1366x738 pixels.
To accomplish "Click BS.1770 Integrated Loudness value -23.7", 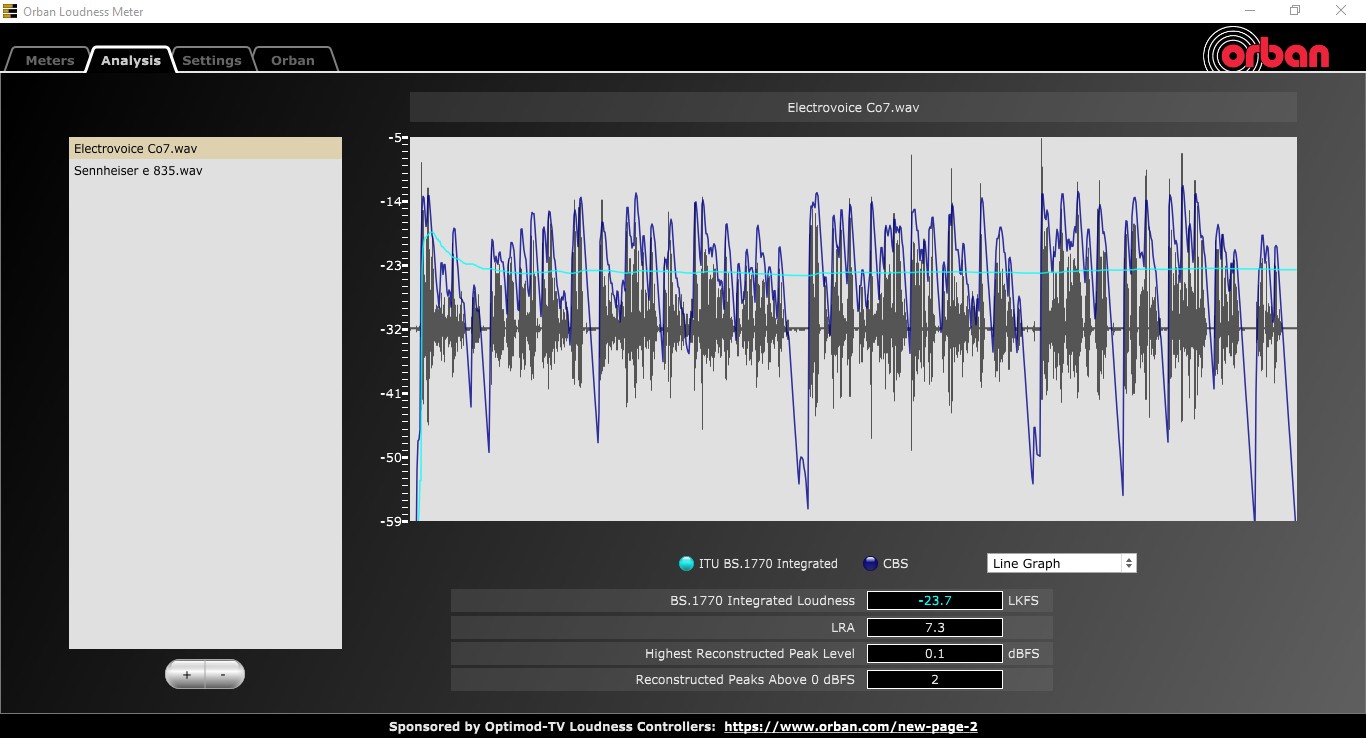I will pos(934,601).
